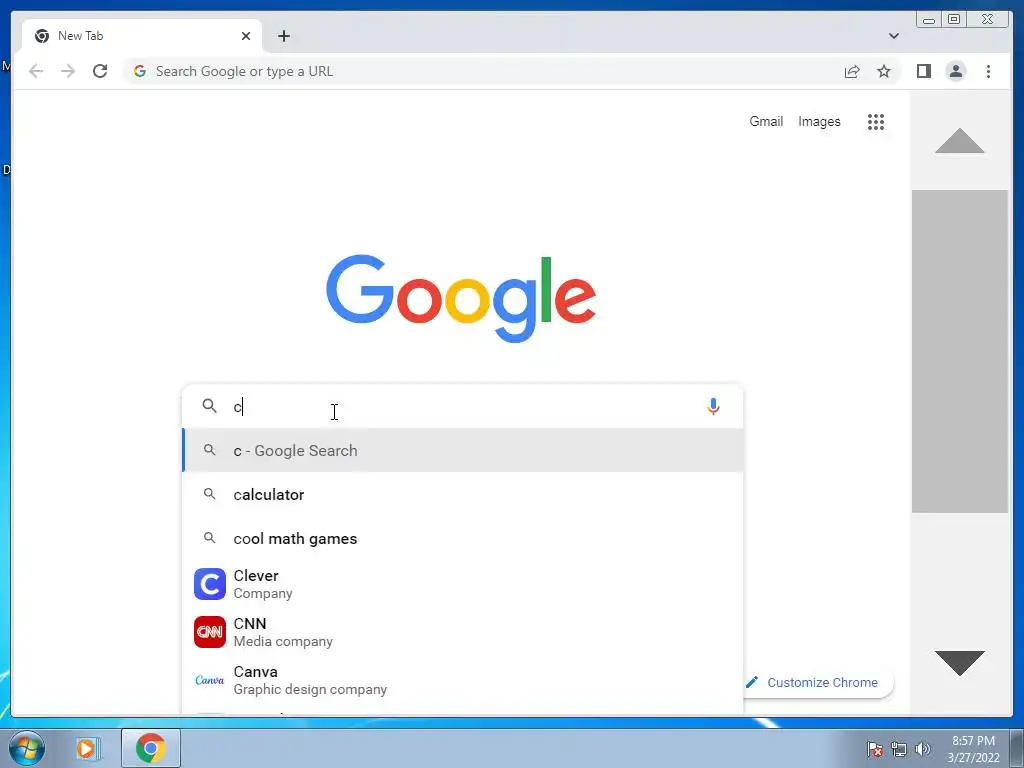Select the Clever company suggestion icon
The image size is (1024, 768).
coord(210,584)
